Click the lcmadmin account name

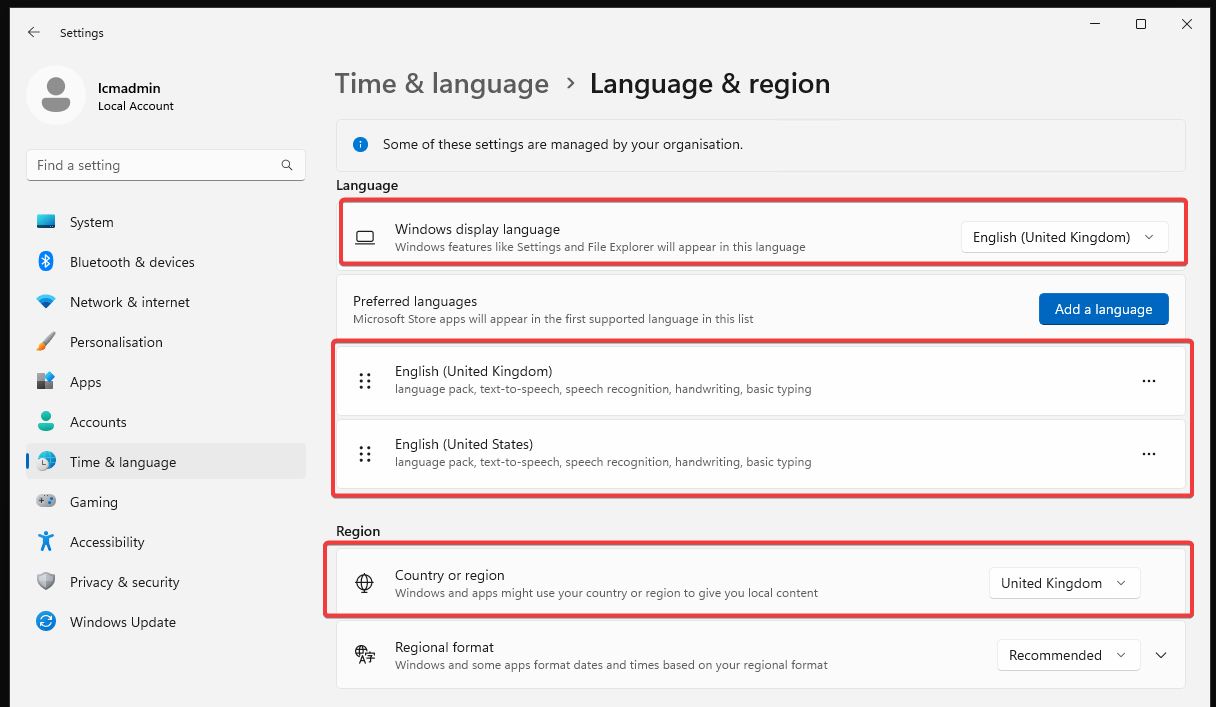pyautogui.click(x=129, y=88)
